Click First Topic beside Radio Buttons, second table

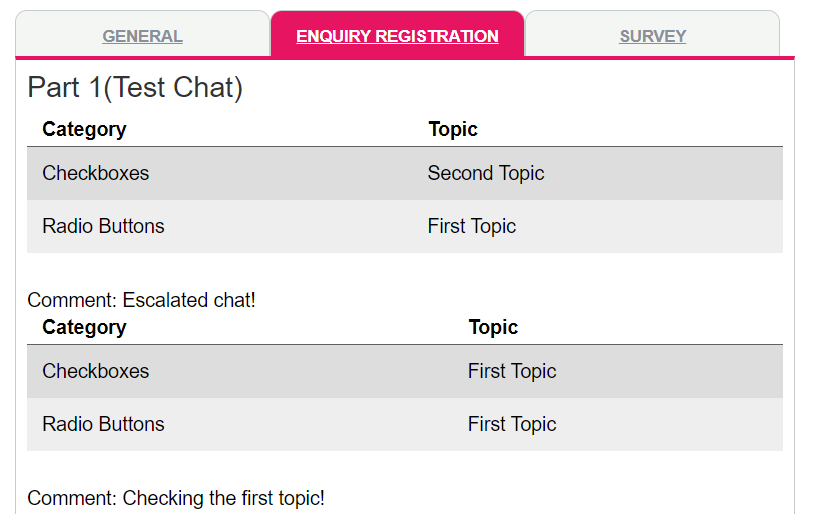pyautogui.click(x=512, y=424)
